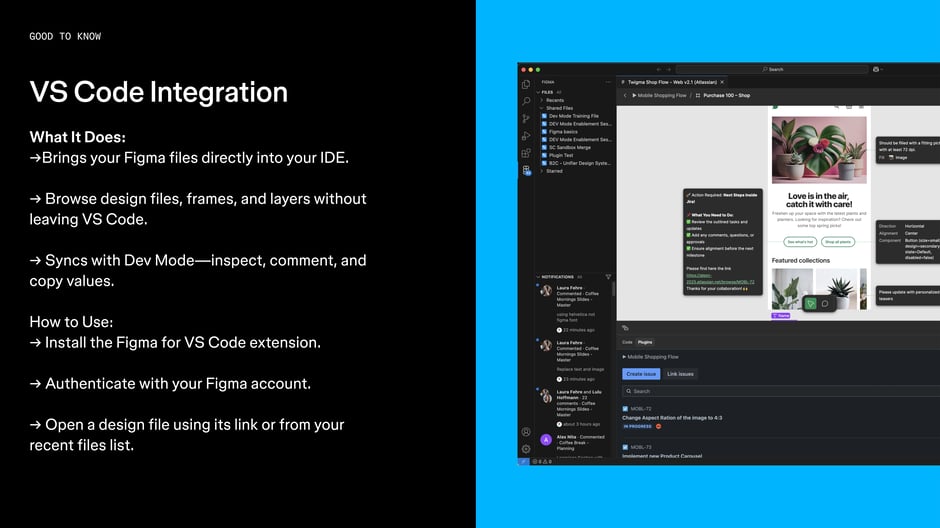This screenshot has height=528, width=940.
Task: Select the green inspect cursor tool on canvas
Action: pyautogui.click(x=811, y=304)
